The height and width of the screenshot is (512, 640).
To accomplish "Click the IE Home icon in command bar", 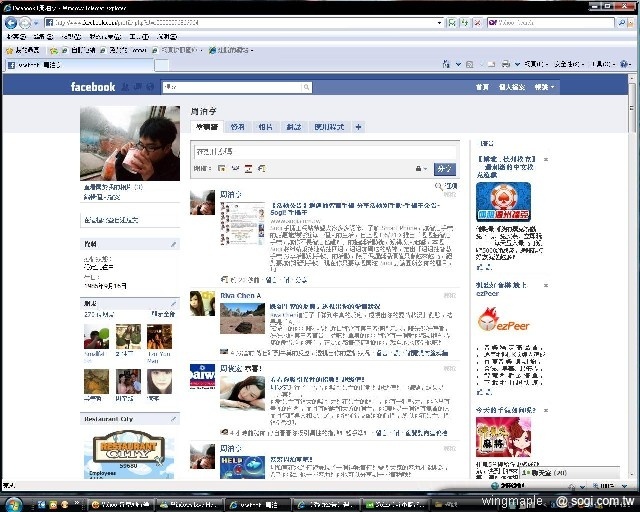I will (446, 64).
